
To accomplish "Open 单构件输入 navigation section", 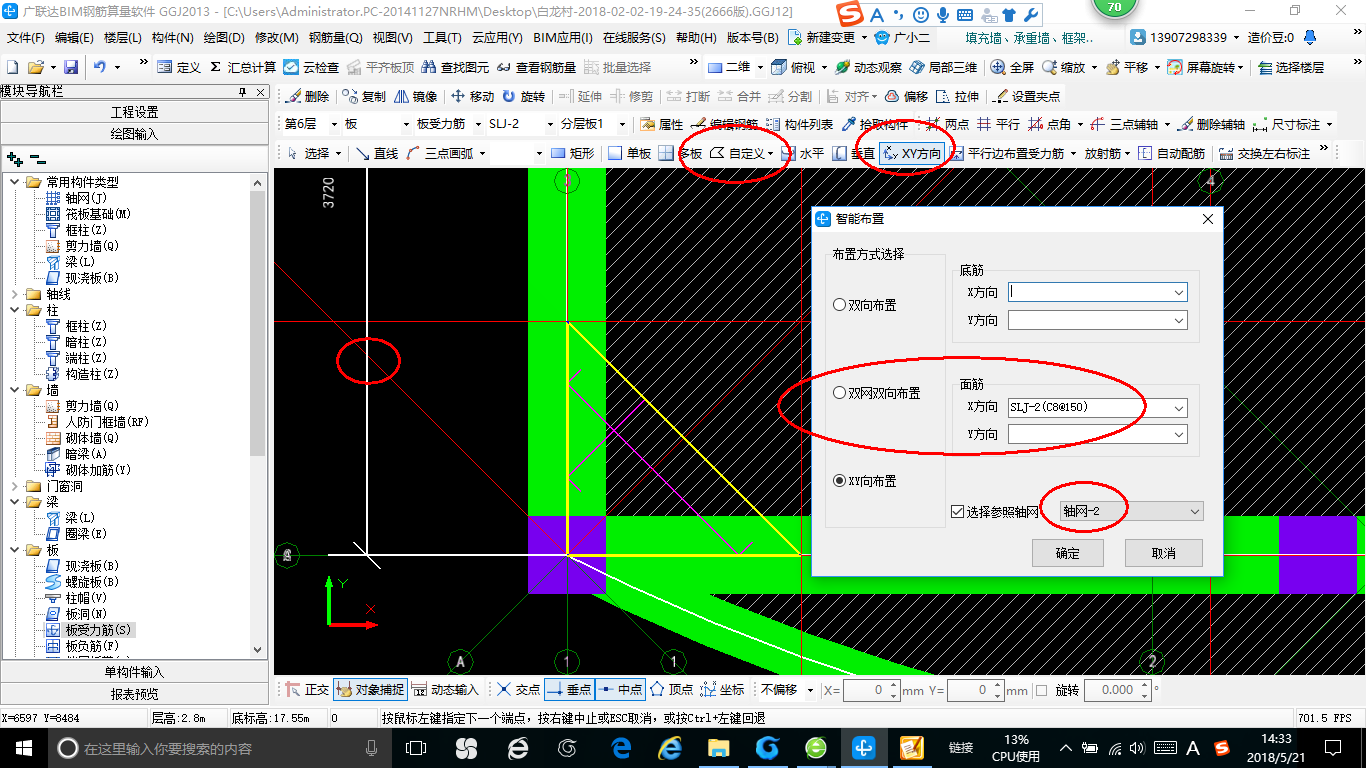I will [x=135, y=672].
